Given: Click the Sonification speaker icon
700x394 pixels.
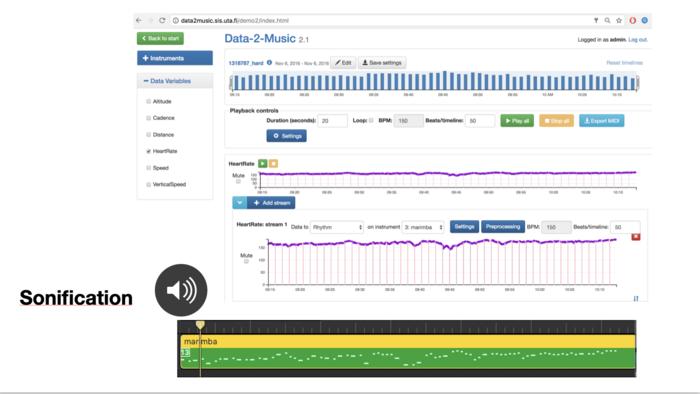Looking at the screenshot, I should click(181, 290).
